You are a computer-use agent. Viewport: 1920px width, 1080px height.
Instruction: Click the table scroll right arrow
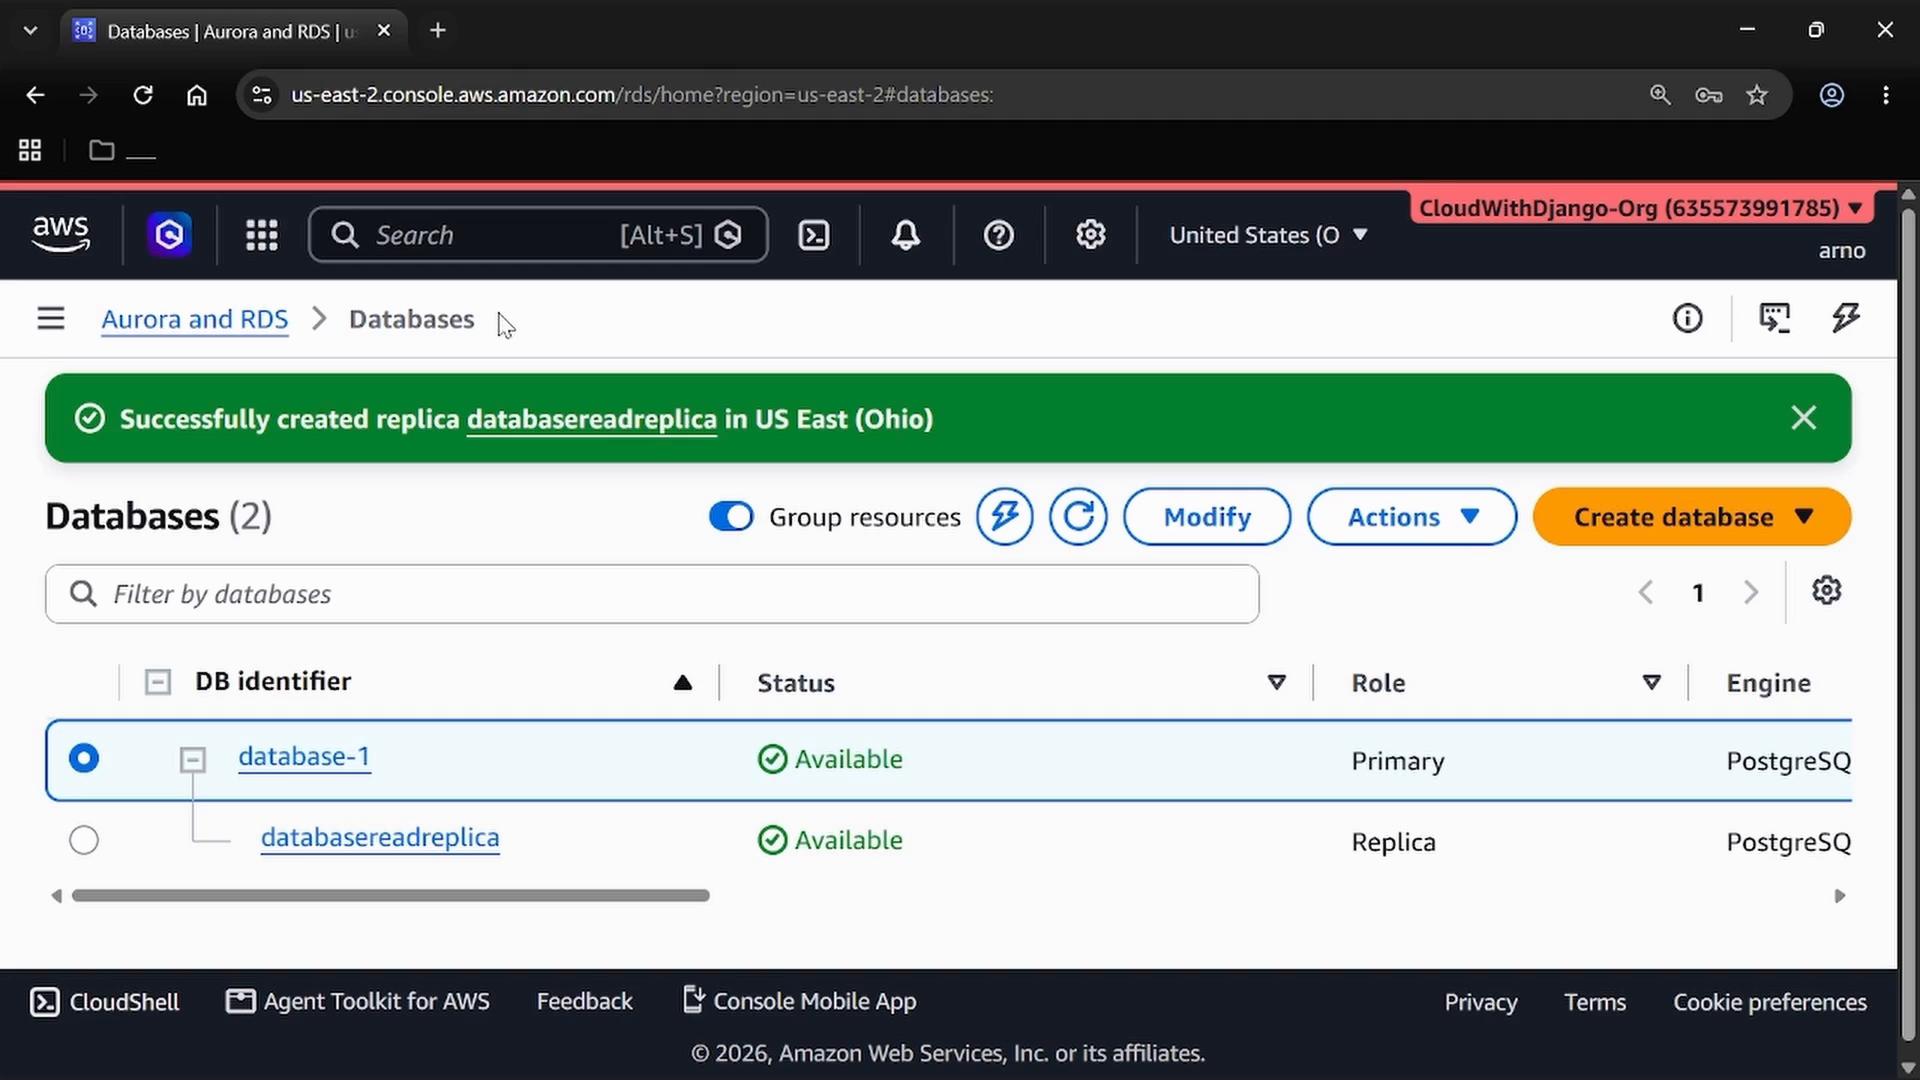coord(1840,896)
